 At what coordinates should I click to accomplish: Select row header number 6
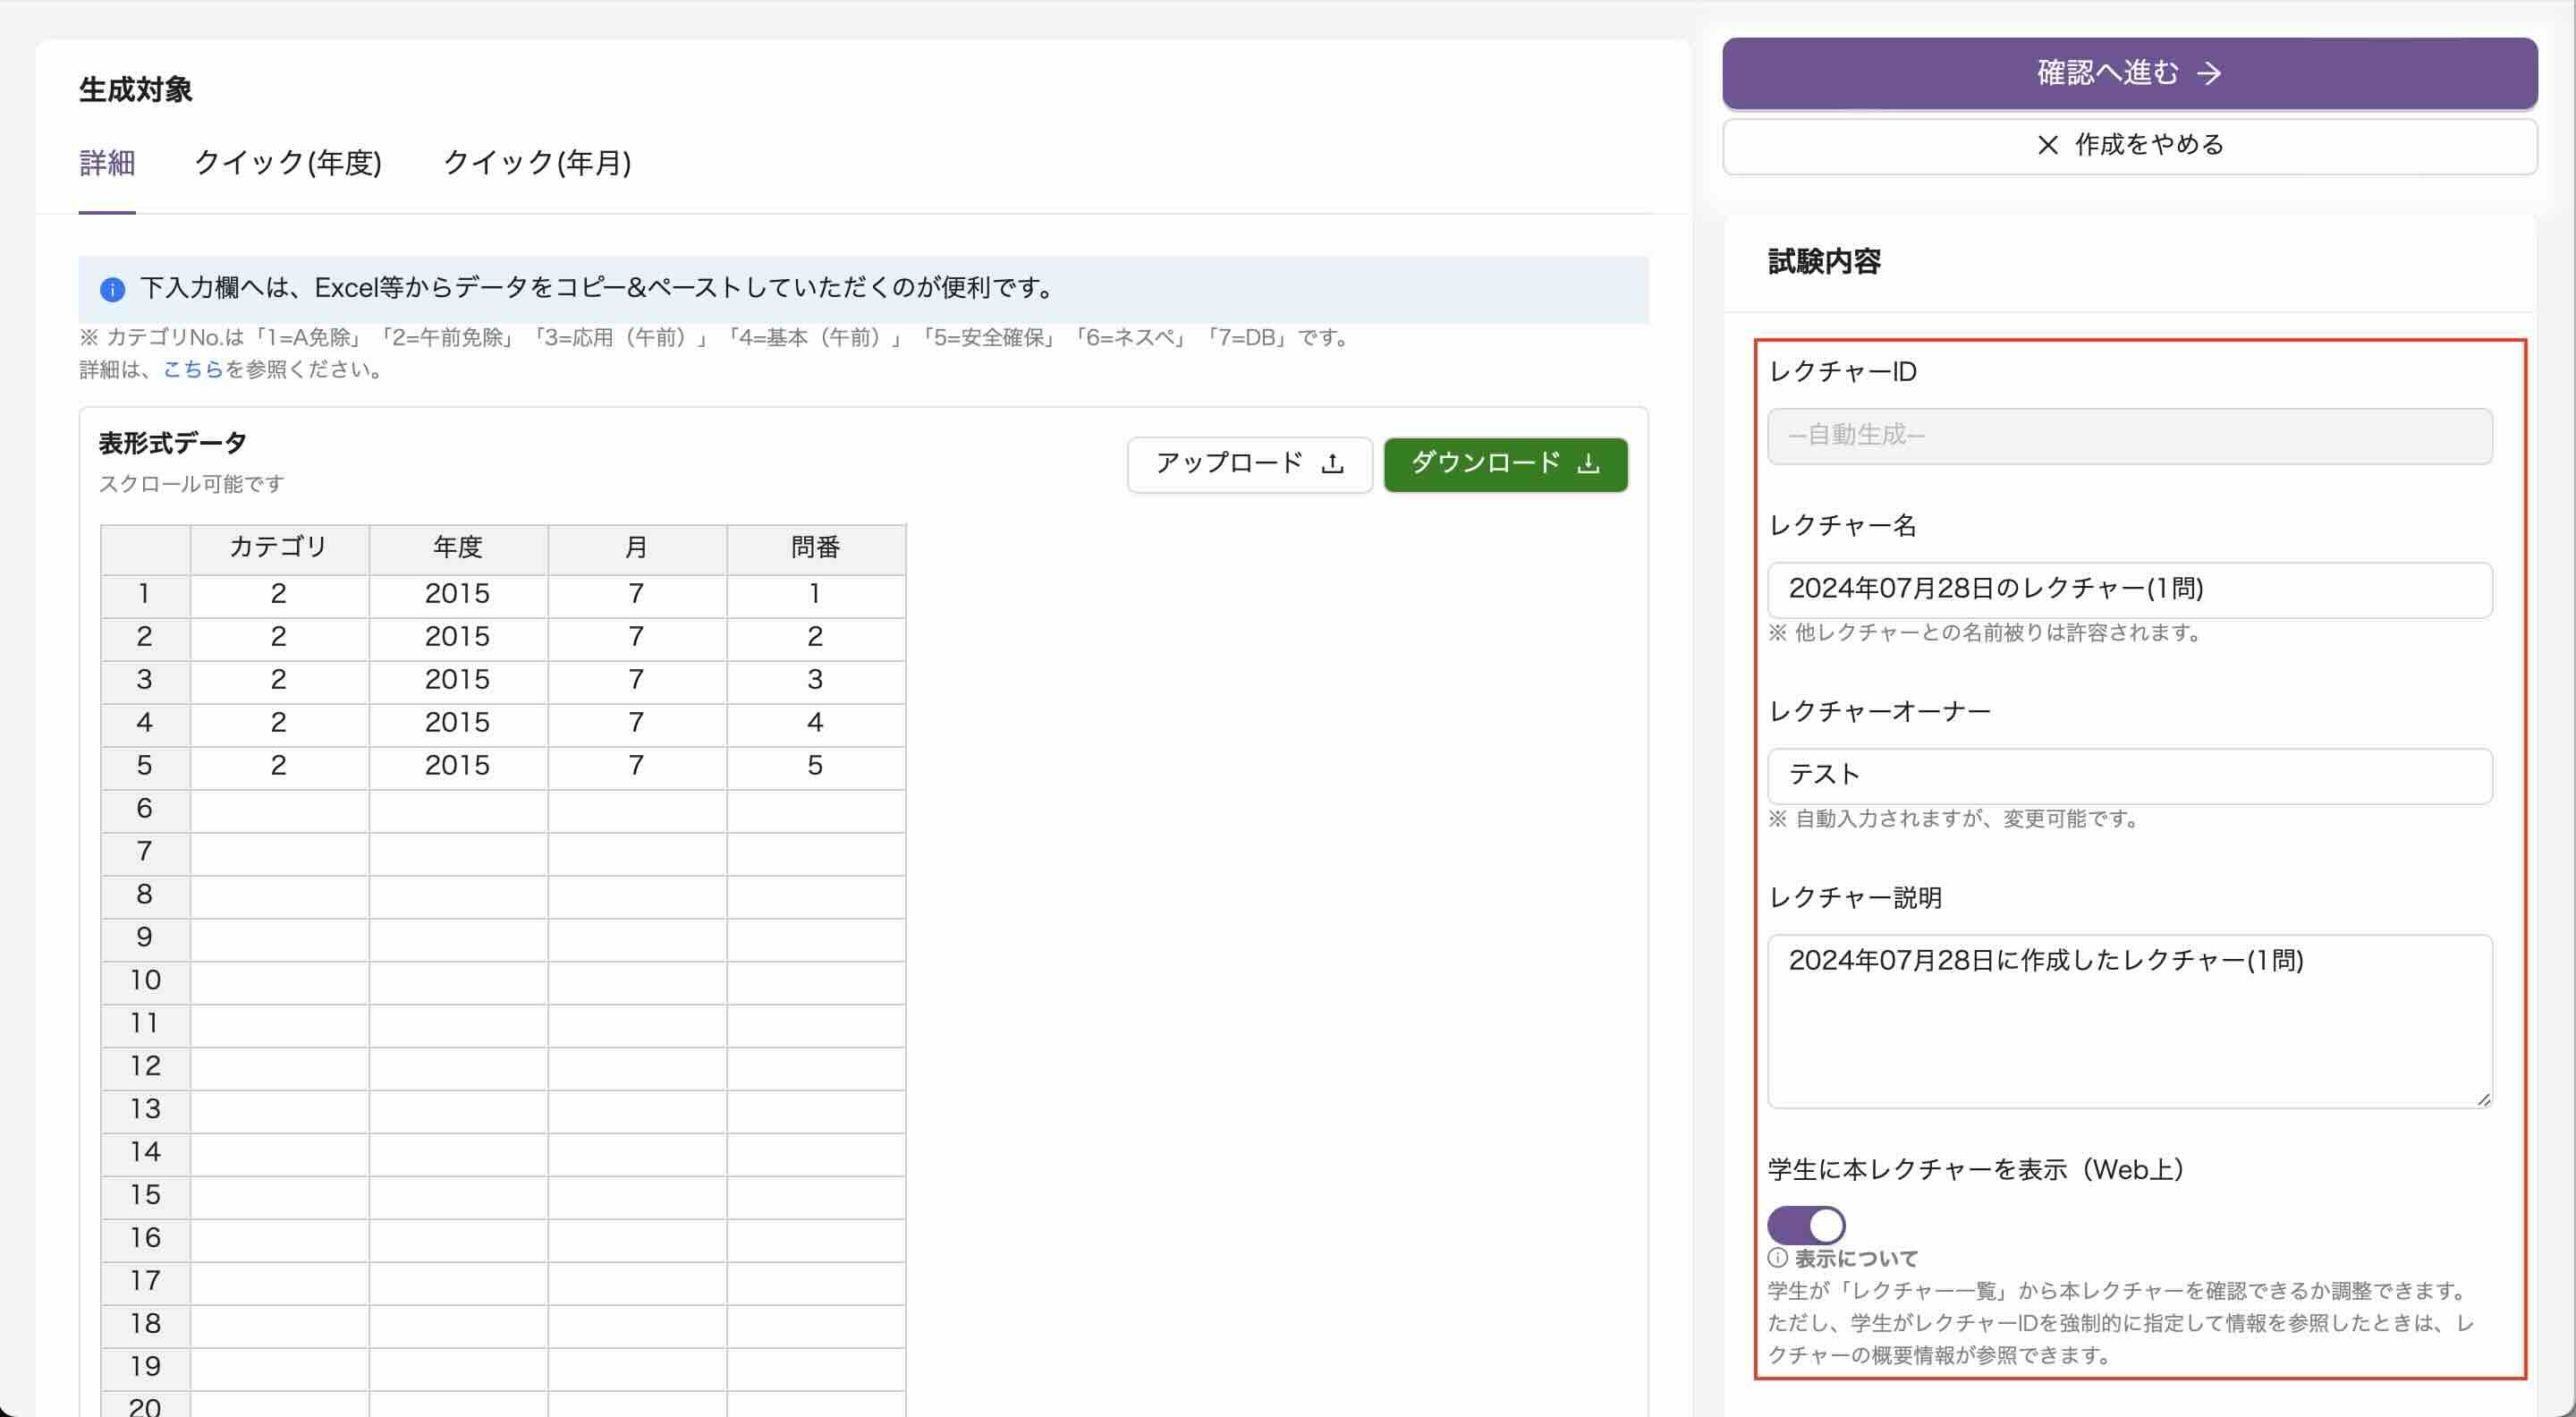pyautogui.click(x=145, y=809)
